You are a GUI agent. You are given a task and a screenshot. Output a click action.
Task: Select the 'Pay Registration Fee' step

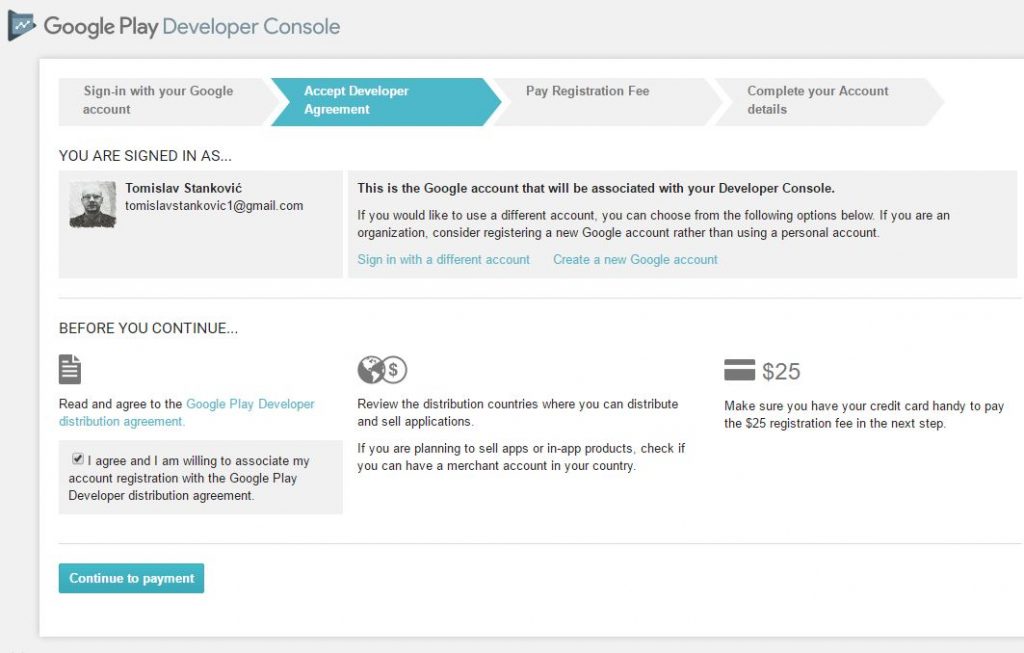[x=607, y=101]
